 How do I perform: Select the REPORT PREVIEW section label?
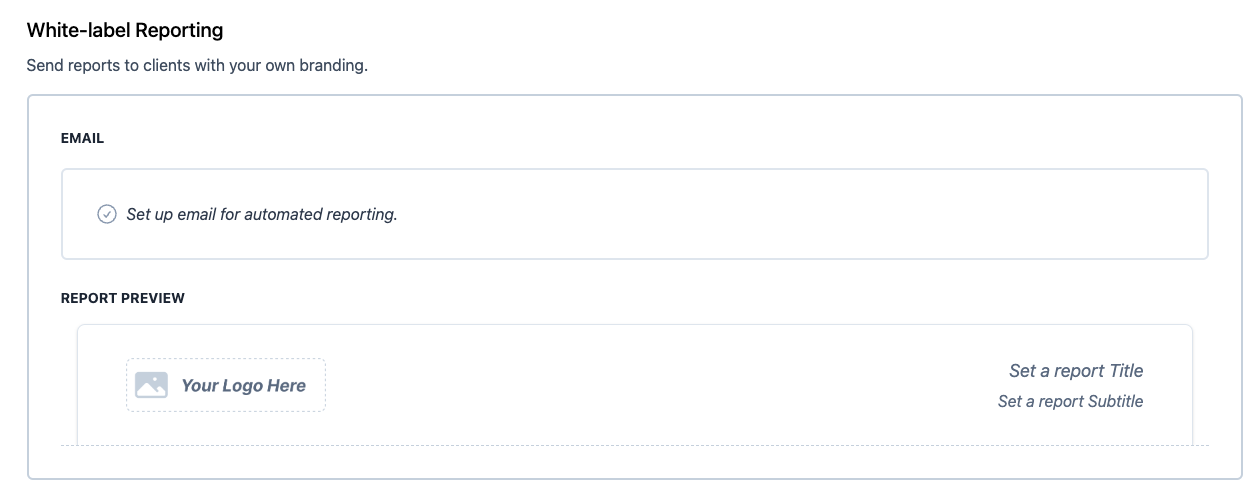click(x=122, y=298)
